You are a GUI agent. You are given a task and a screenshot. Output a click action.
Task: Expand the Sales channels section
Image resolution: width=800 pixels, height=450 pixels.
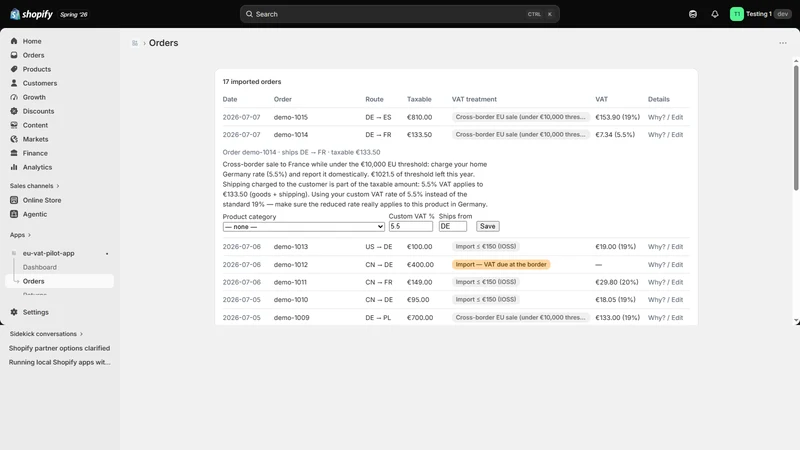(x=35, y=186)
